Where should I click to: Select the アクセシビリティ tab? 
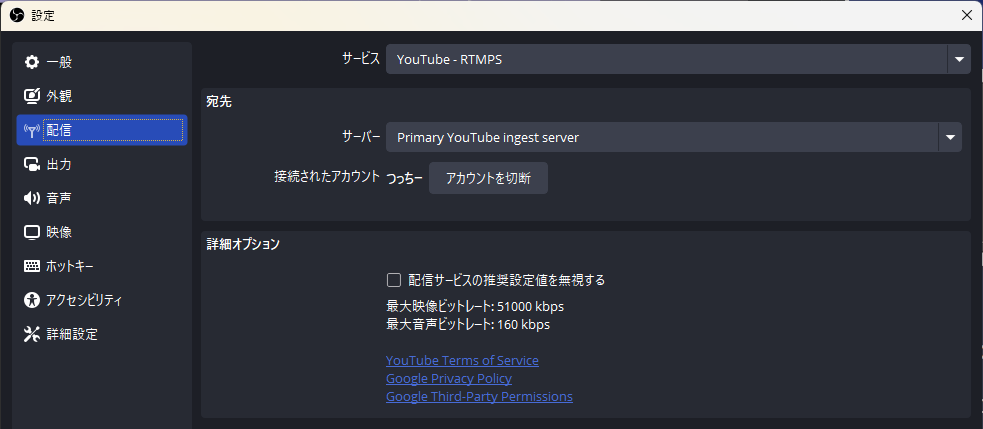[102, 300]
